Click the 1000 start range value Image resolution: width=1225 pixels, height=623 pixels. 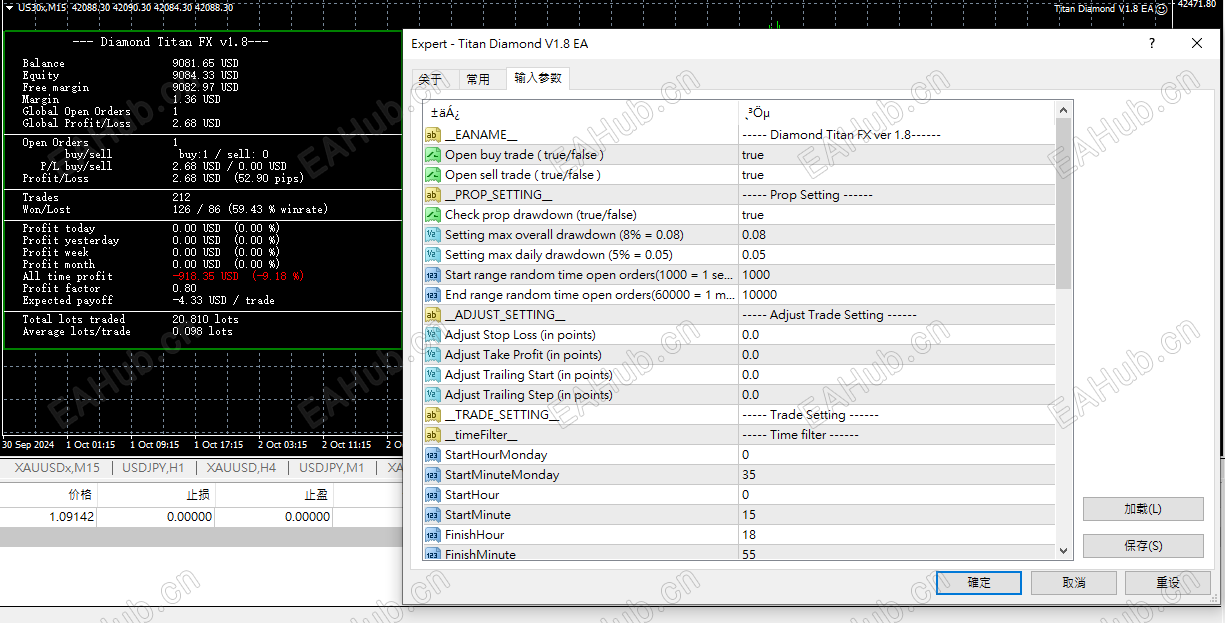pos(756,275)
